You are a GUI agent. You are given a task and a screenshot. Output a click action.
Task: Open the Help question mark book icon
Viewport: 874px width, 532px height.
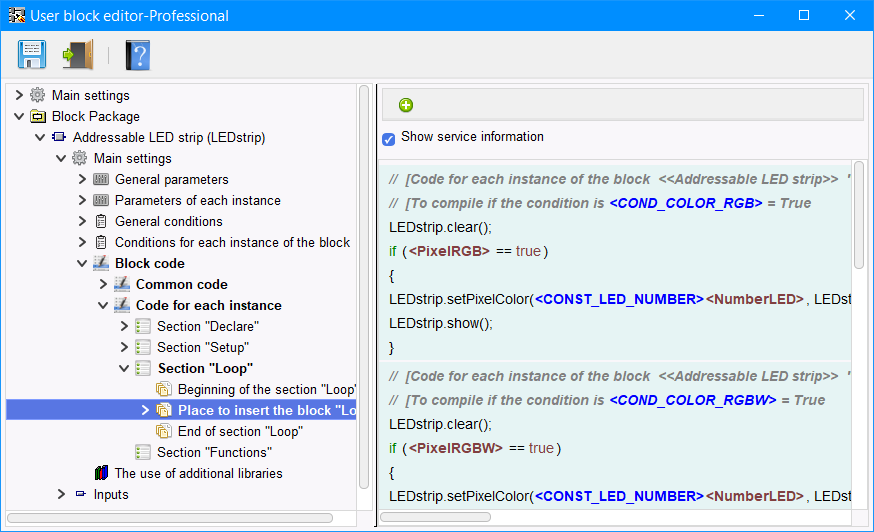[x=137, y=54]
